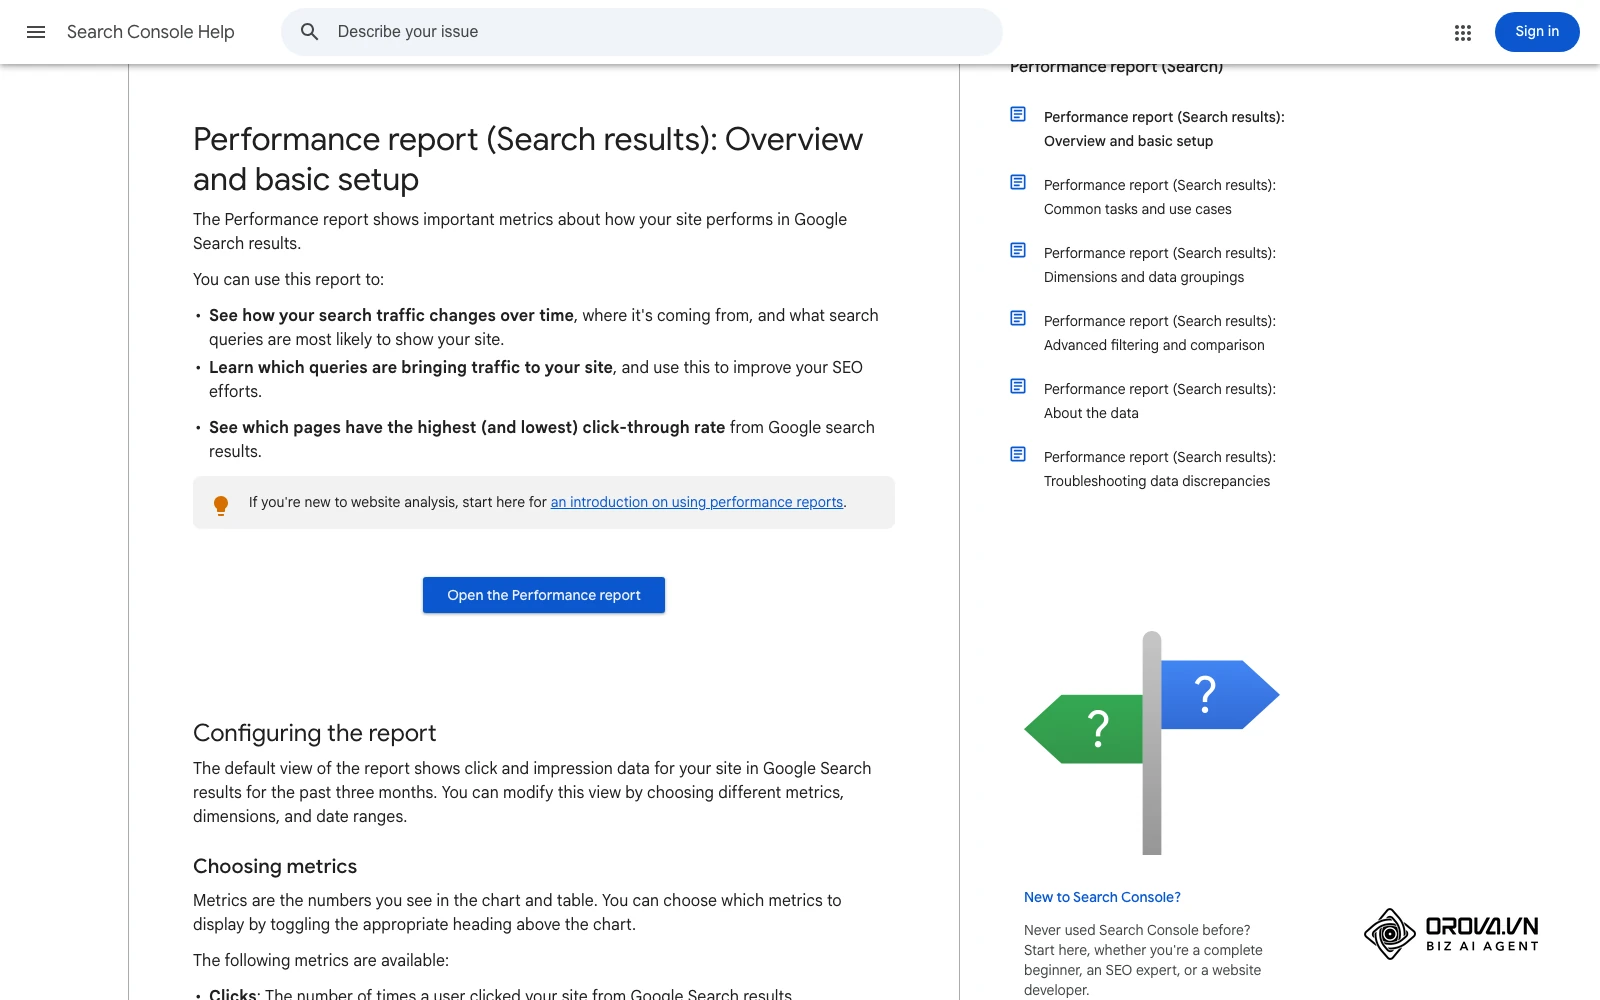1600x1000 pixels.
Task: Click the Configuring the report heading
Action: coord(315,733)
